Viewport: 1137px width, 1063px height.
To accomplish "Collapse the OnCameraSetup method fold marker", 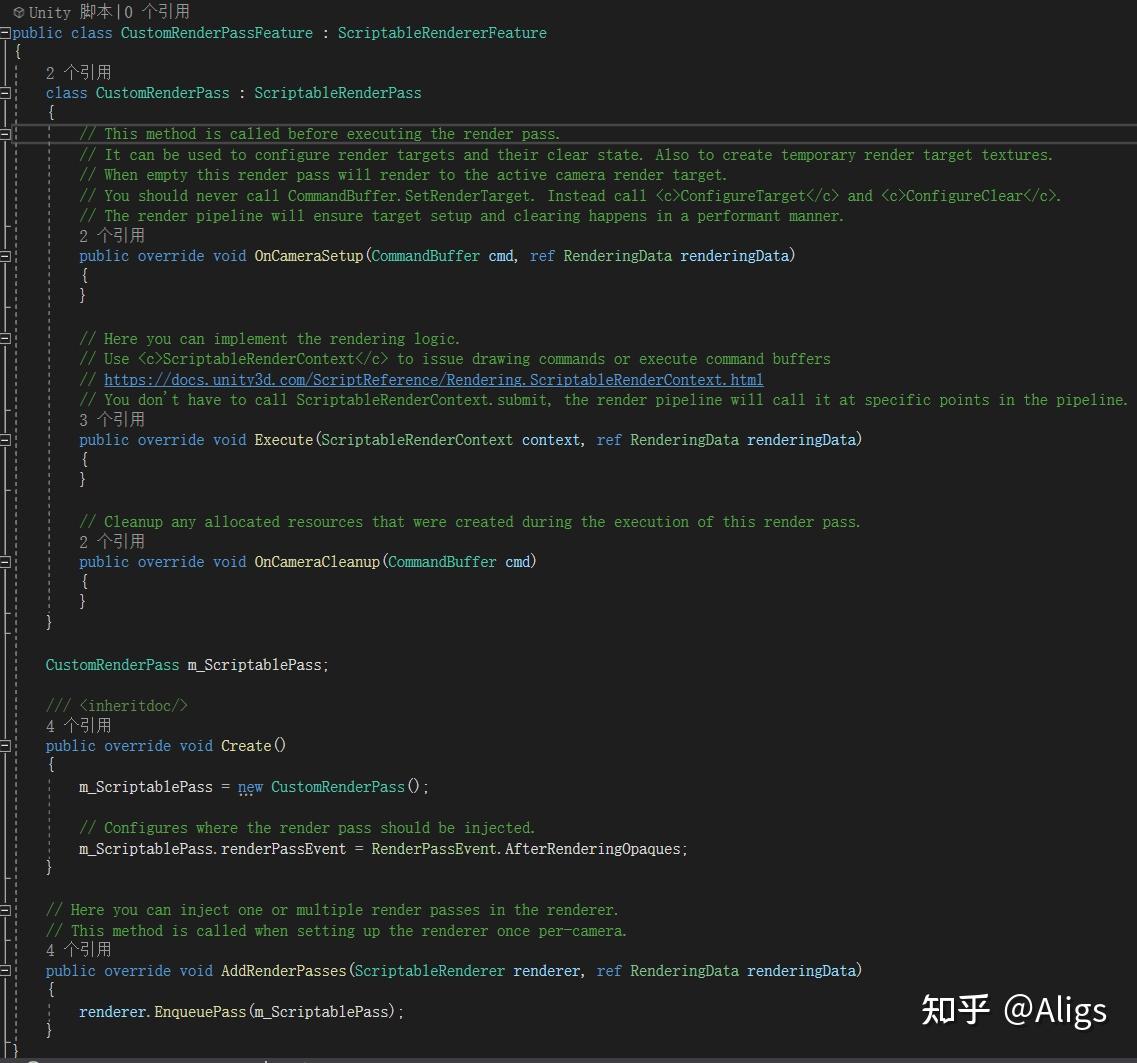I will click(x=5, y=255).
